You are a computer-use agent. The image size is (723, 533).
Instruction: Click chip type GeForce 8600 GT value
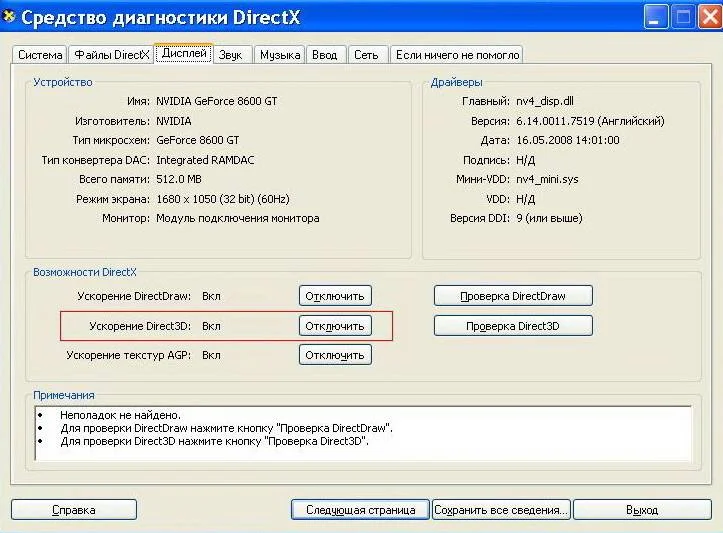[198, 140]
